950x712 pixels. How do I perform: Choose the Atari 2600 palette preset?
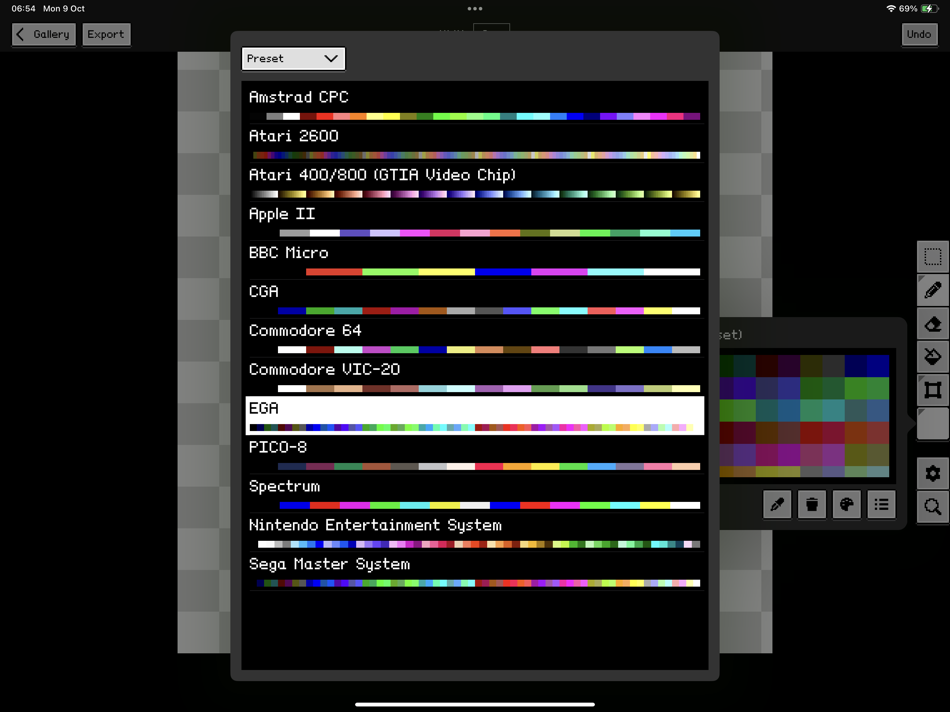(474, 143)
